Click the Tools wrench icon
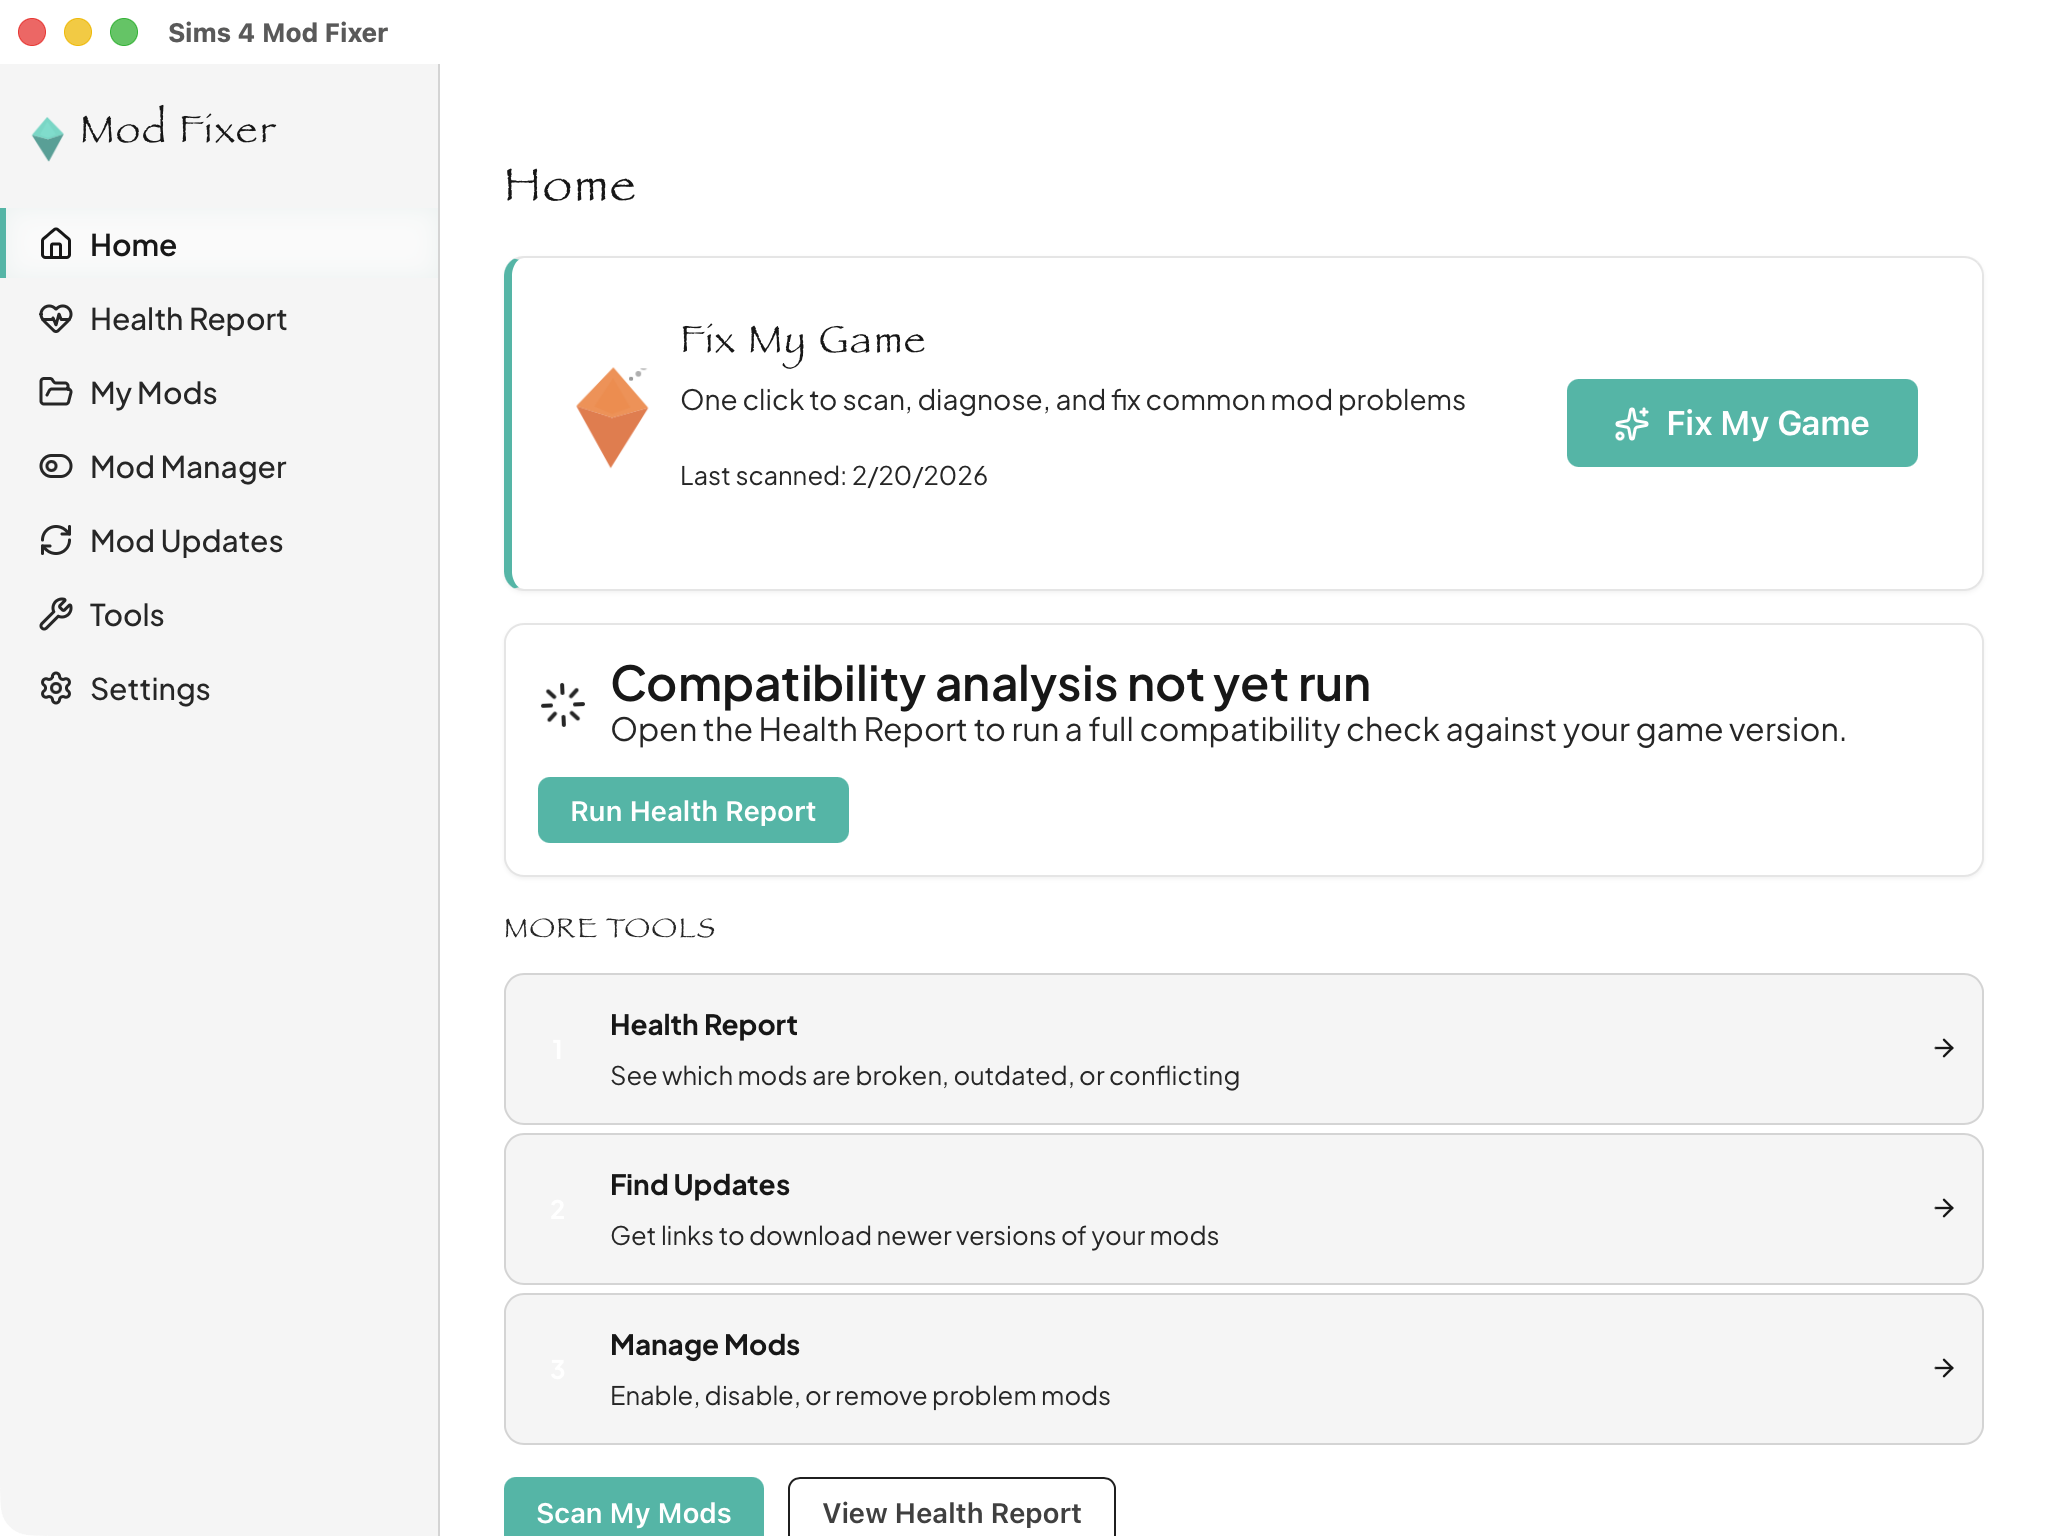The width and height of the screenshot is (2048, 1536). point(56,614)
